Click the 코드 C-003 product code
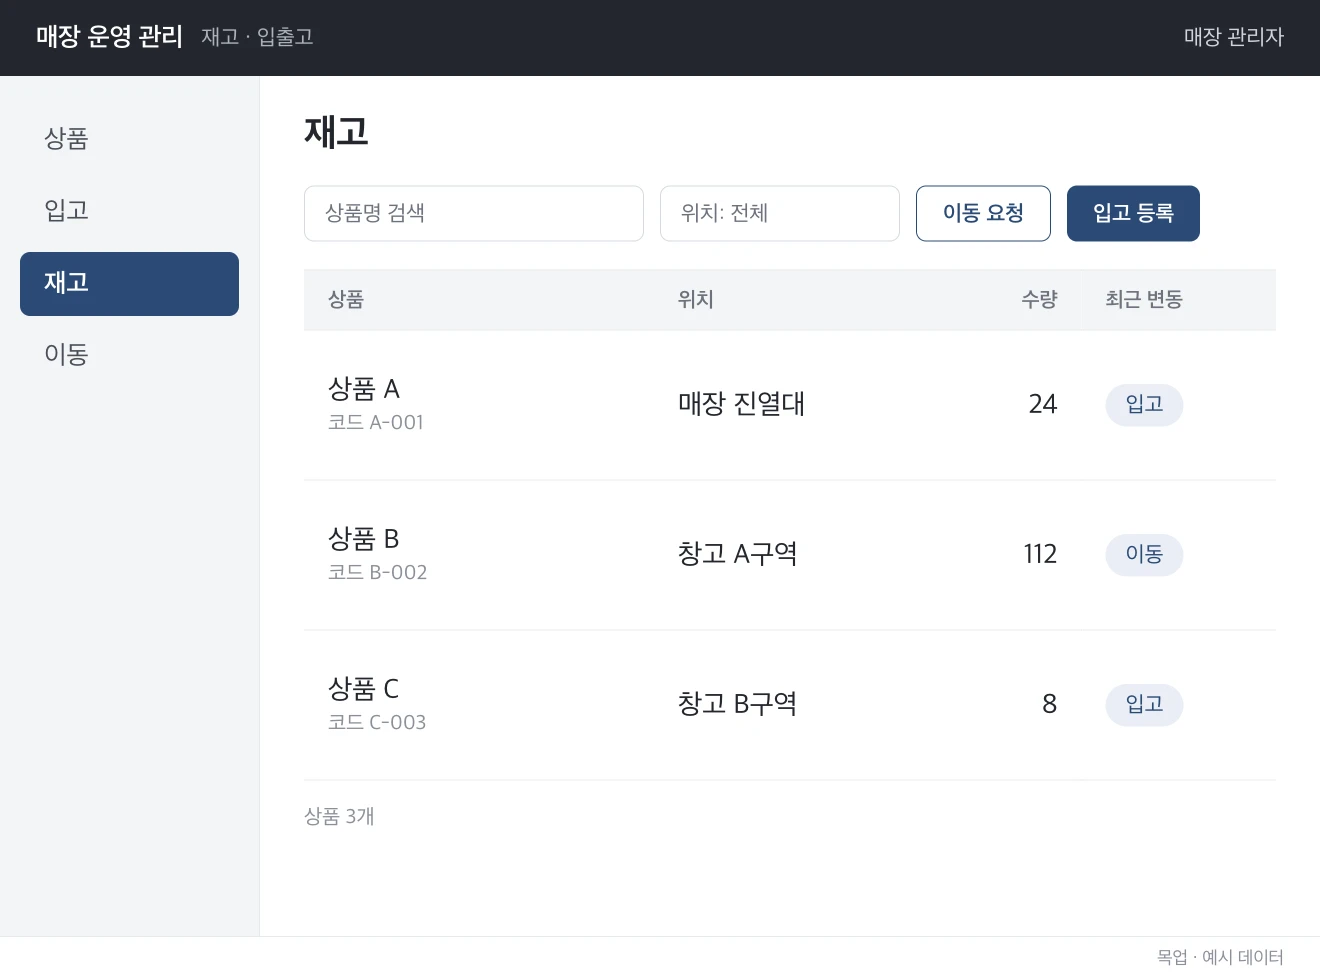This screenshot has width=1320, height=980. click(377, 723)
